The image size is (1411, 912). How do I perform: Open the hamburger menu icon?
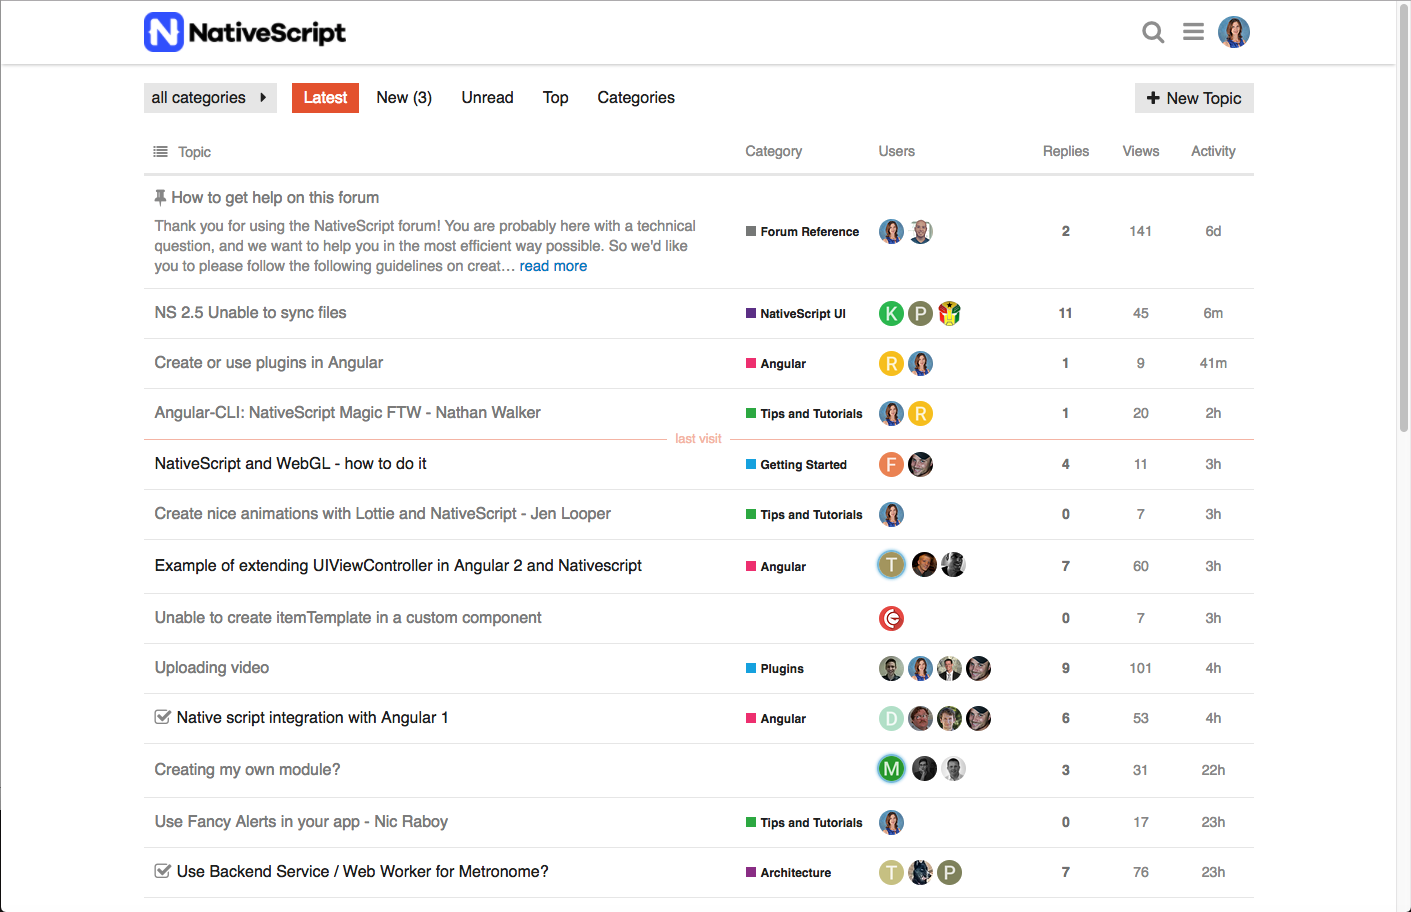(1193, 32)
